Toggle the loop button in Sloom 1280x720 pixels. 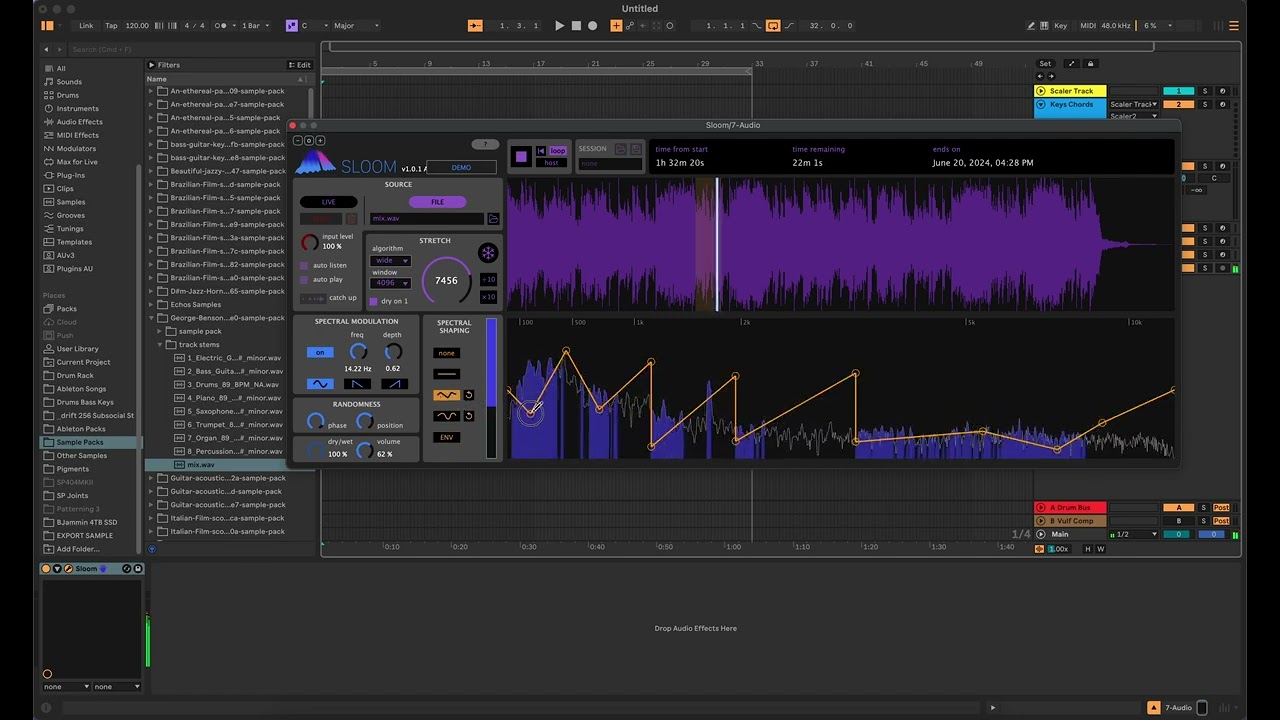[x=558, y=151]
